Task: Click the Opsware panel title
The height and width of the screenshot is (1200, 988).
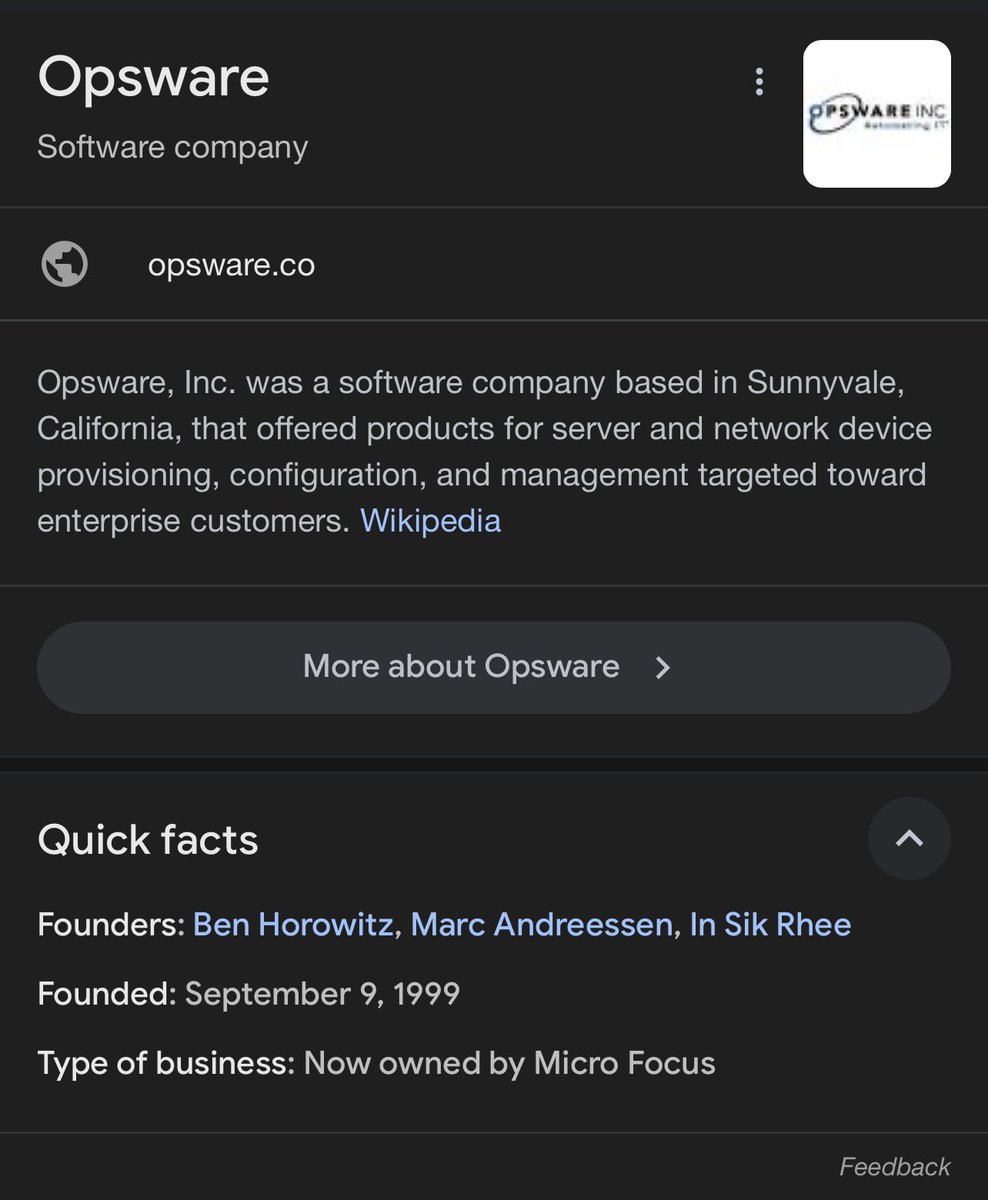Action: point(153,78)
